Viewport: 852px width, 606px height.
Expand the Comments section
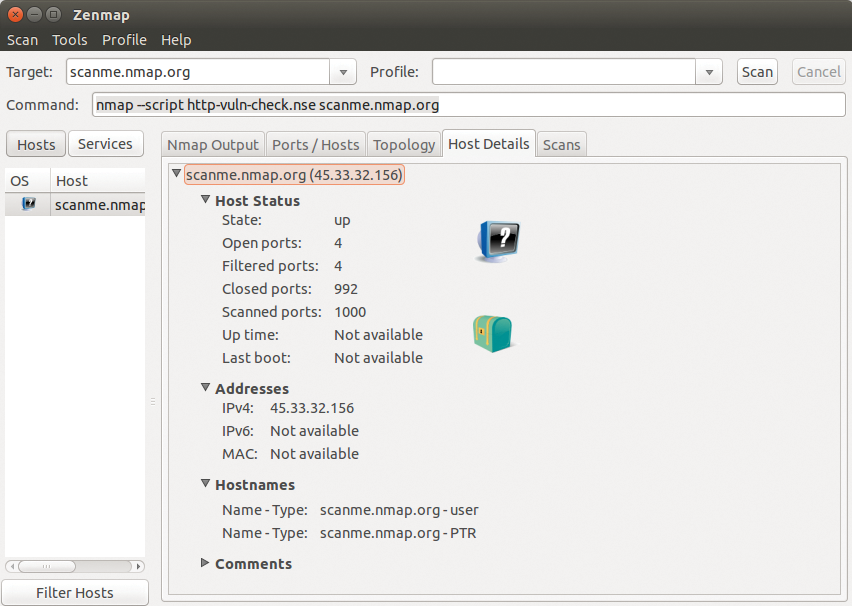click(206, 563)
